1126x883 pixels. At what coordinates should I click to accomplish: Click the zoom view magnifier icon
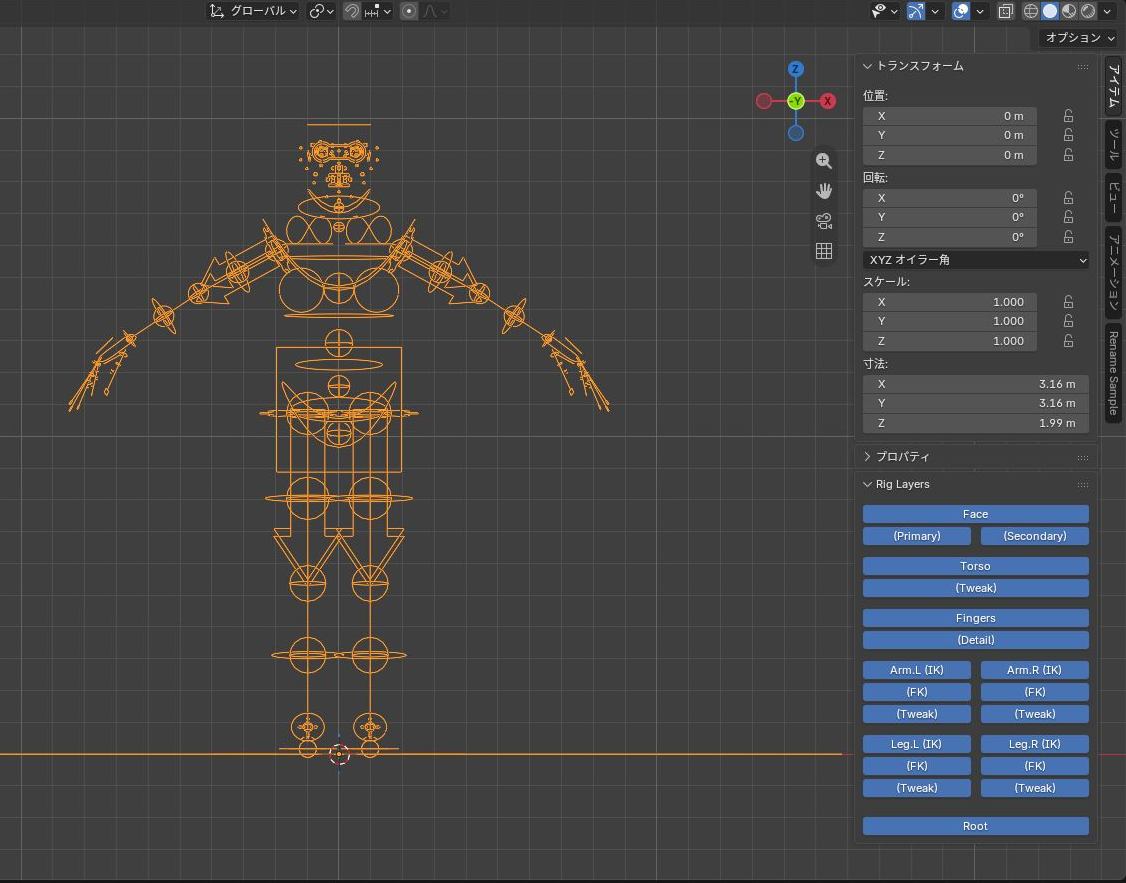[824, 161]
